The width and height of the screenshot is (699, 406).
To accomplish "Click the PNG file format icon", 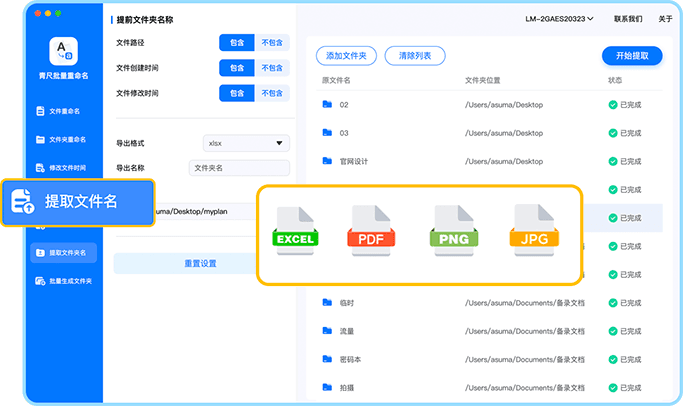I will [x=454, y=230].
